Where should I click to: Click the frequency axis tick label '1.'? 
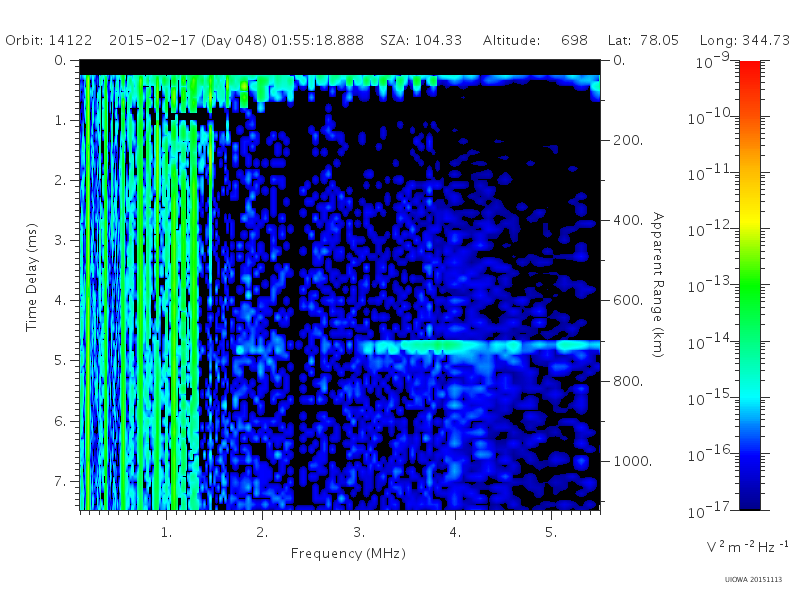pyautogui.click(x=166, y=532)
